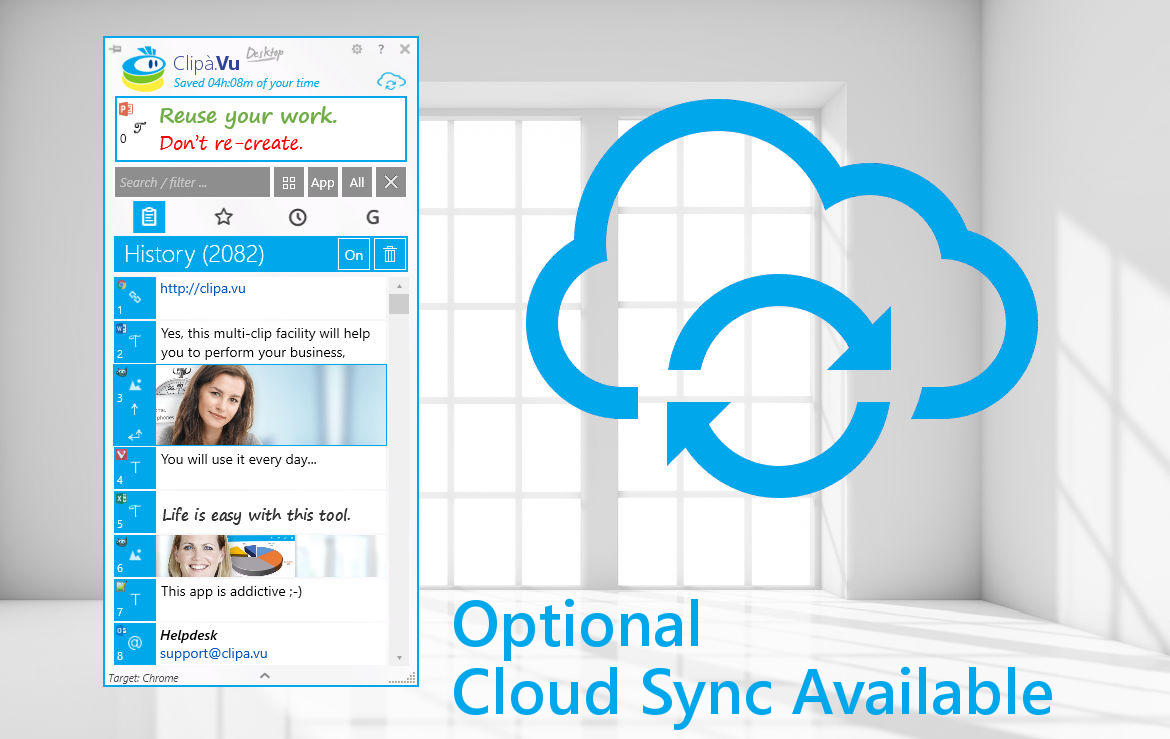Click the history list scrollbar thumb
This screenshot has height=739, width=1170.
click(399, 305)
